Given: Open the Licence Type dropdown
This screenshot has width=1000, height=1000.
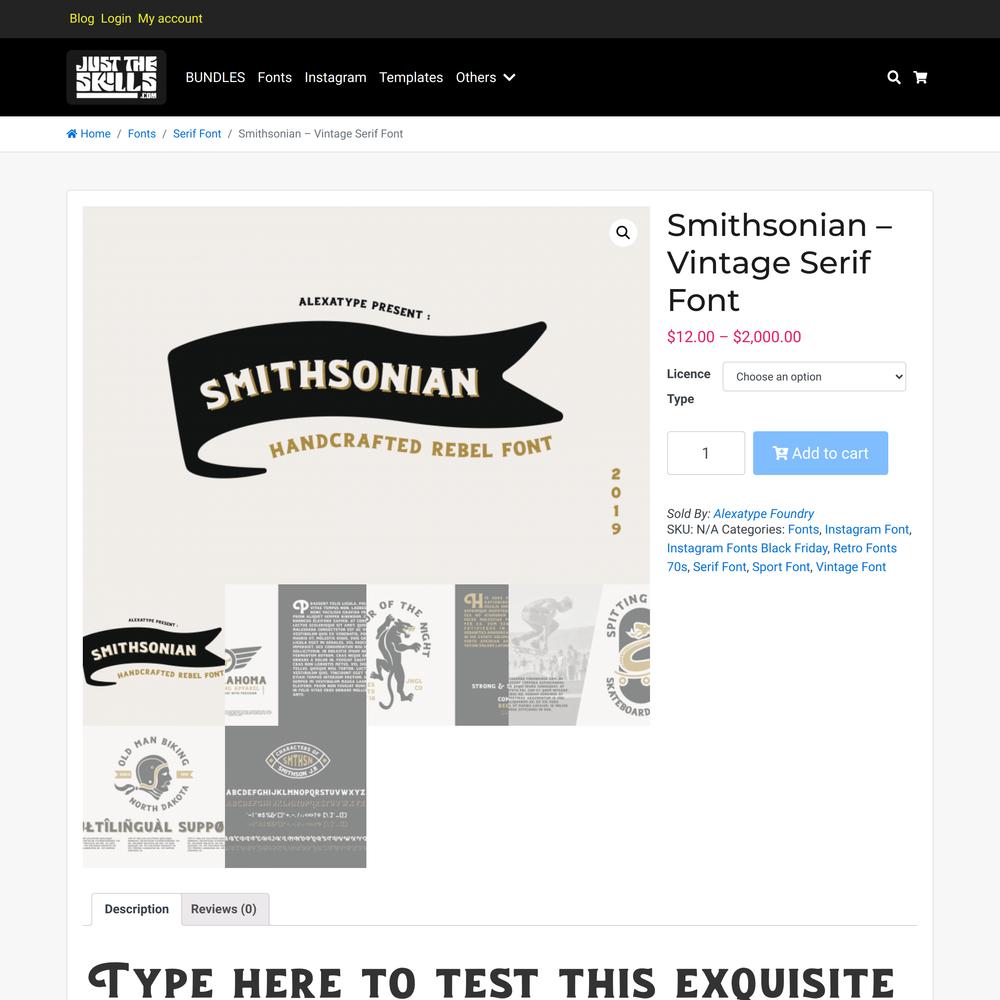Looking at the screenshot, I should [x=814, y=376].
